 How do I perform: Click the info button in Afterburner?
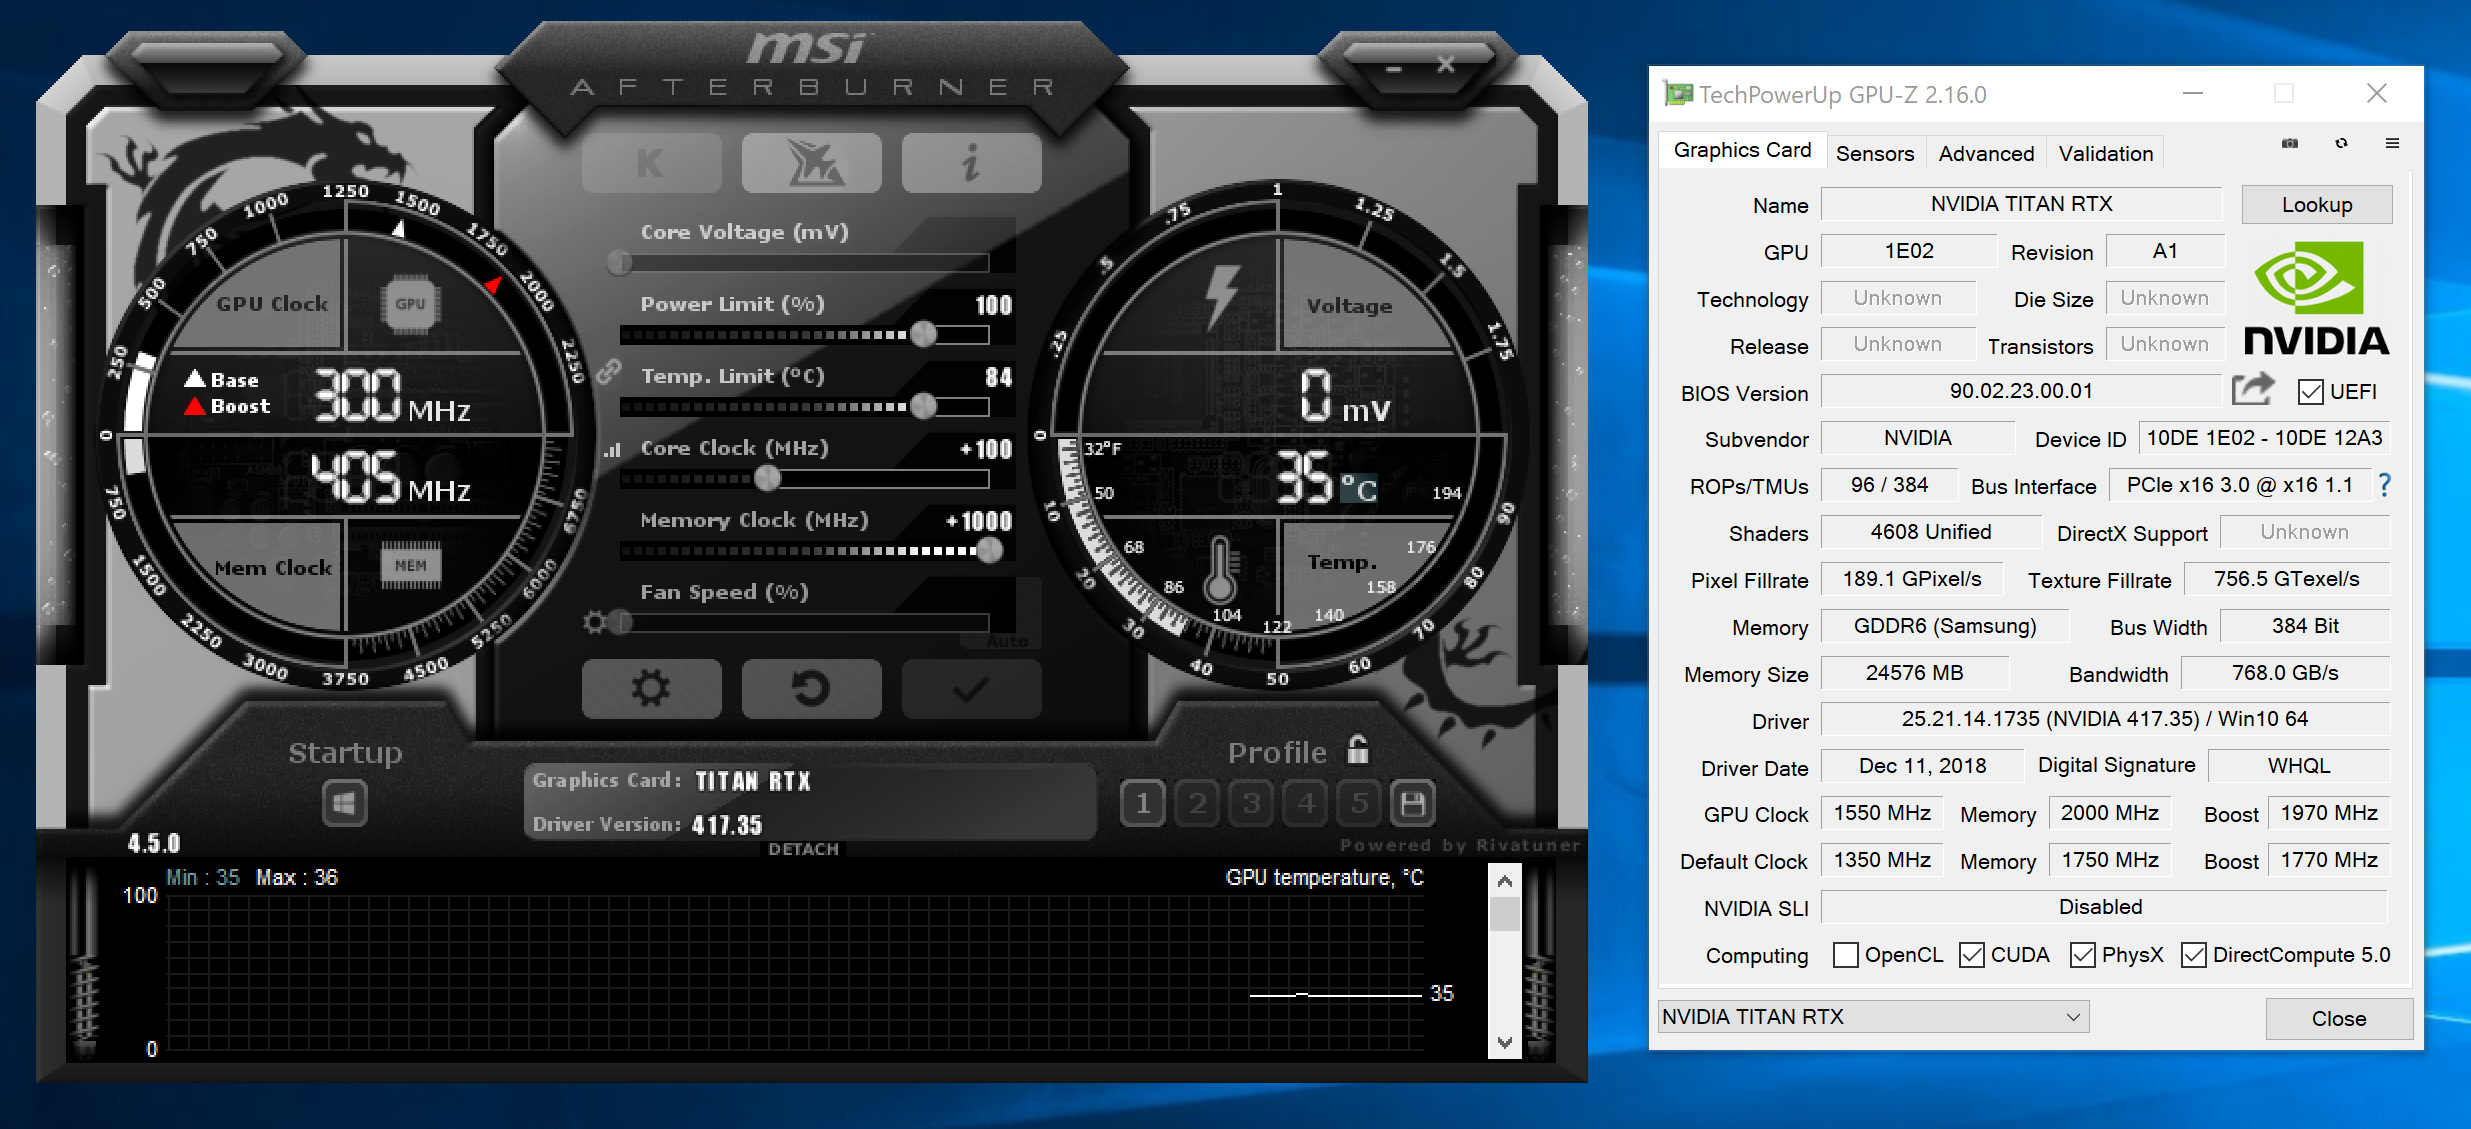(971, 162)
